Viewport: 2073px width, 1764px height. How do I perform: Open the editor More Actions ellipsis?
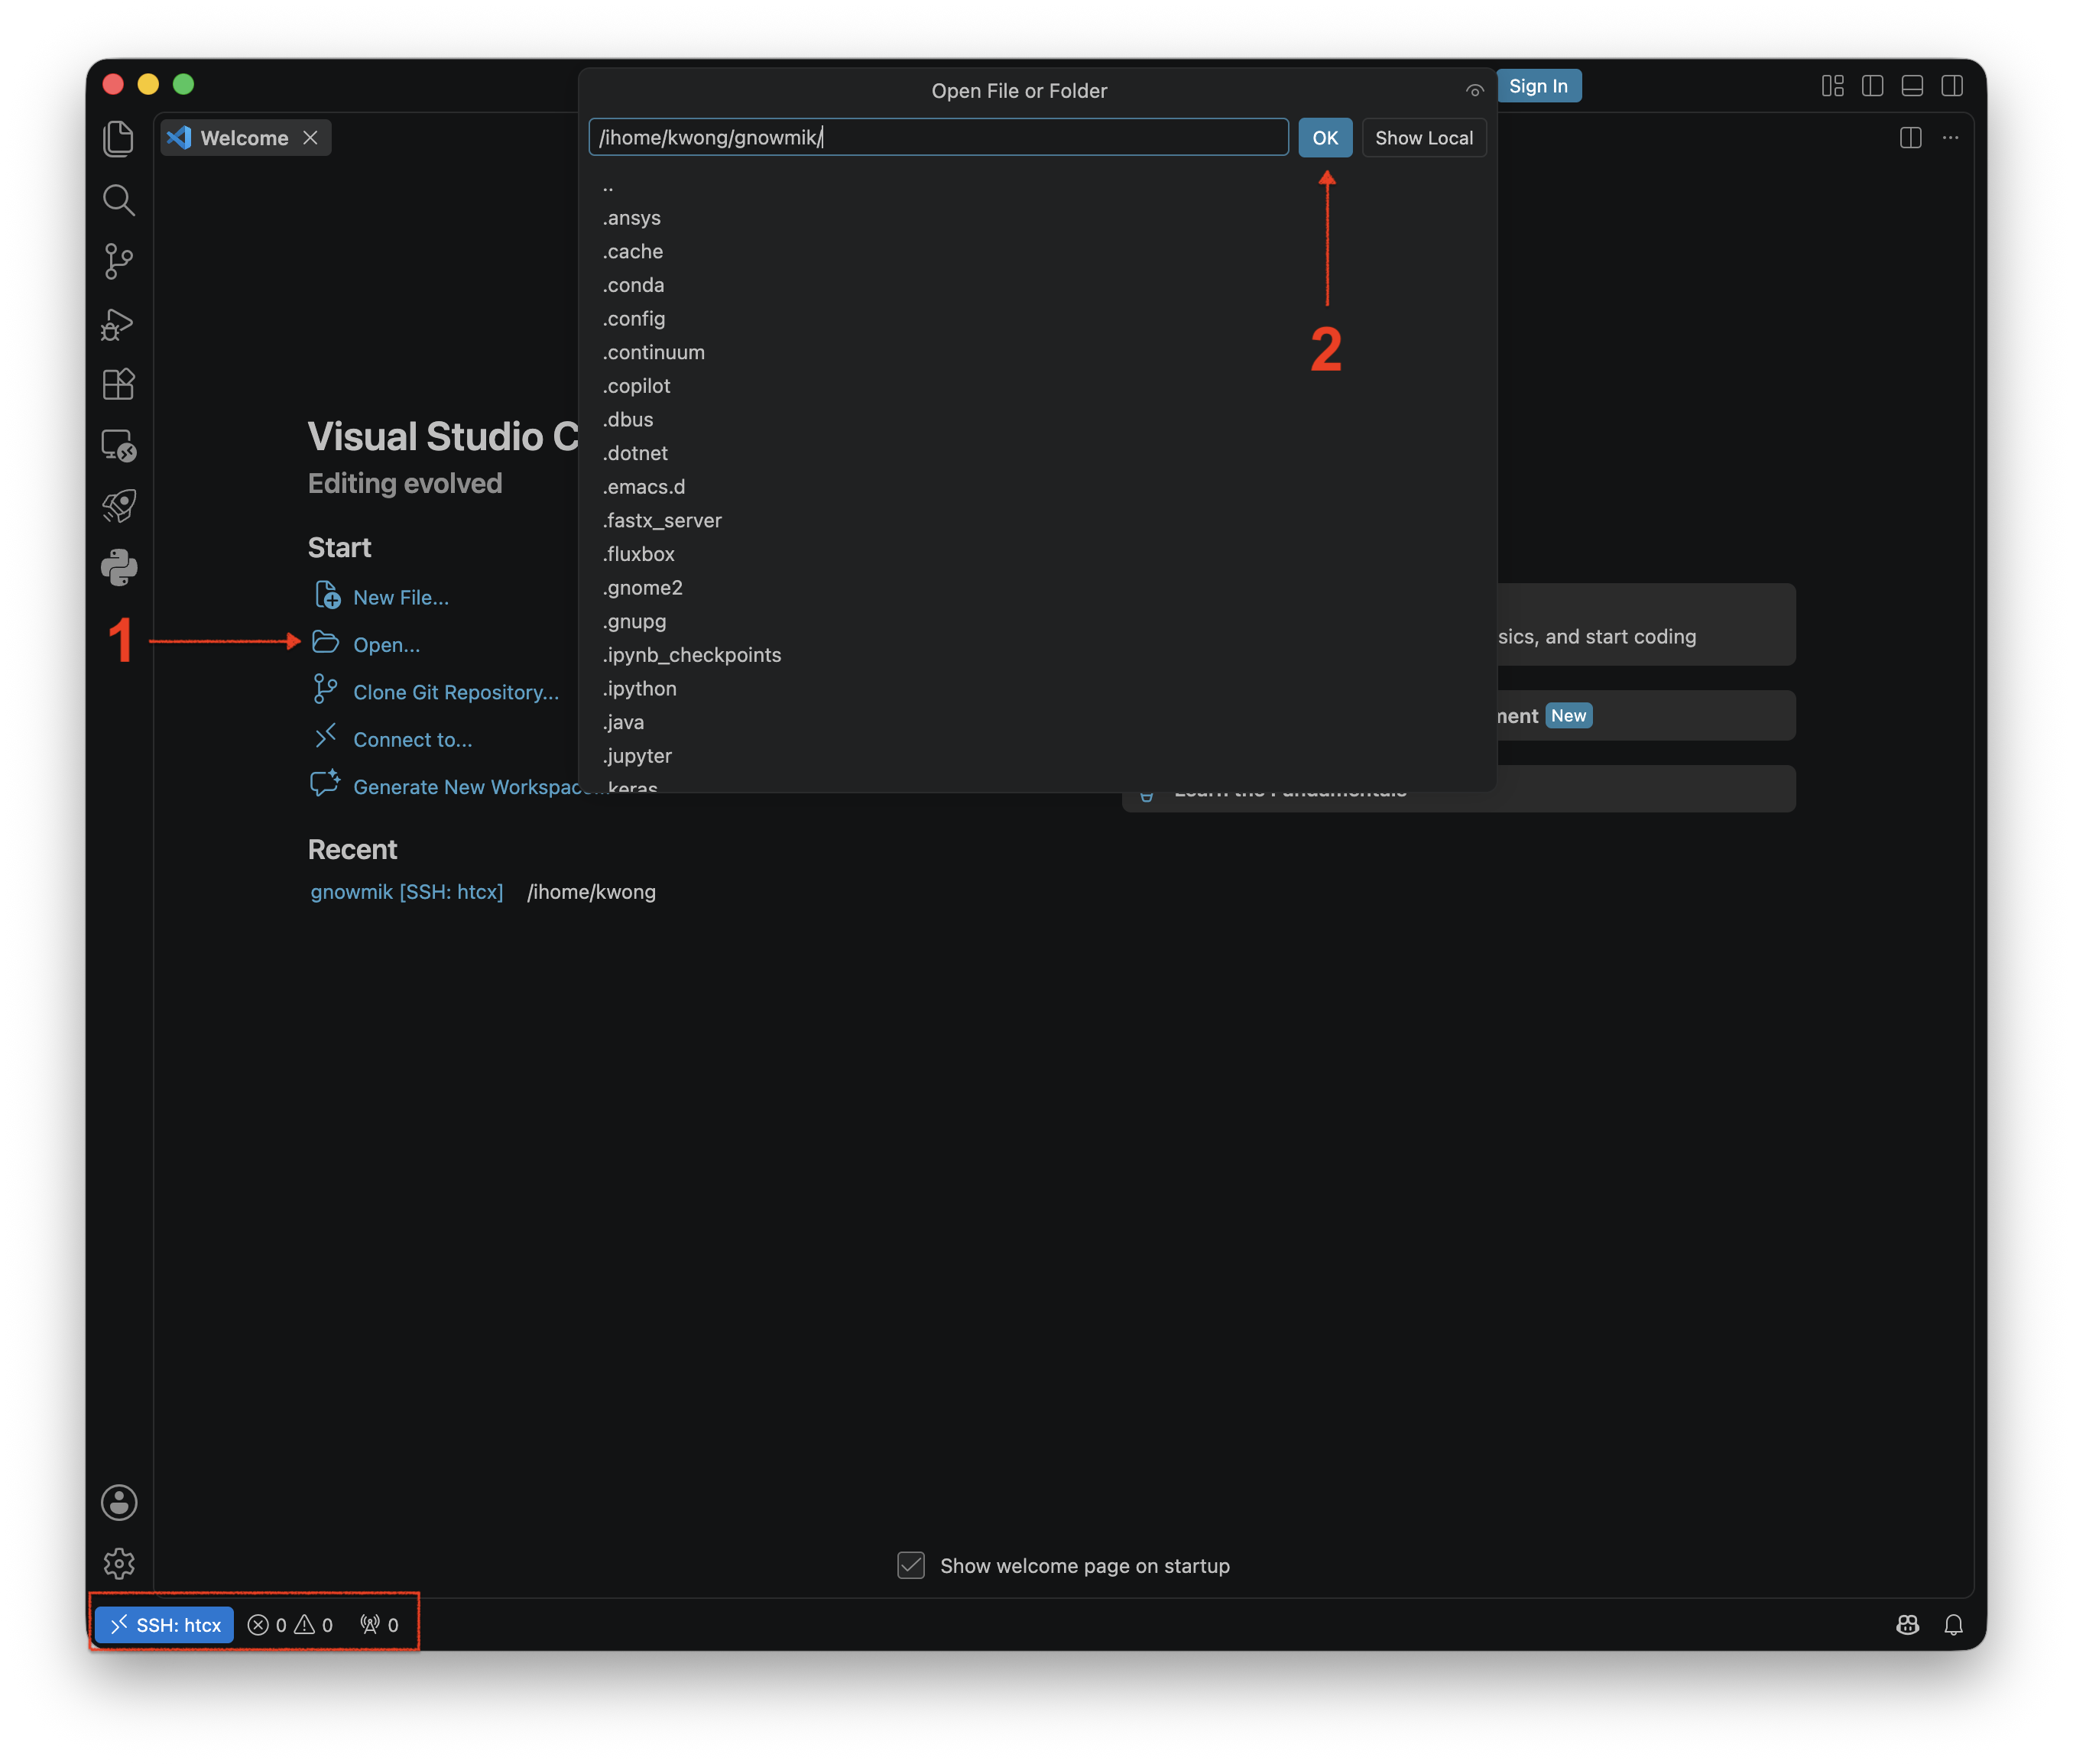tap(1950, 138)
